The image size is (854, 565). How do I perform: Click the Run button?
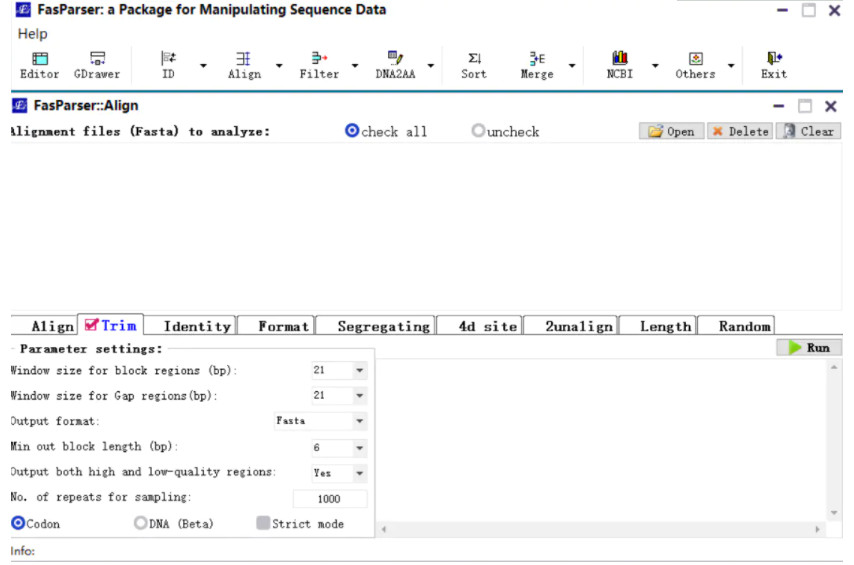809,348
